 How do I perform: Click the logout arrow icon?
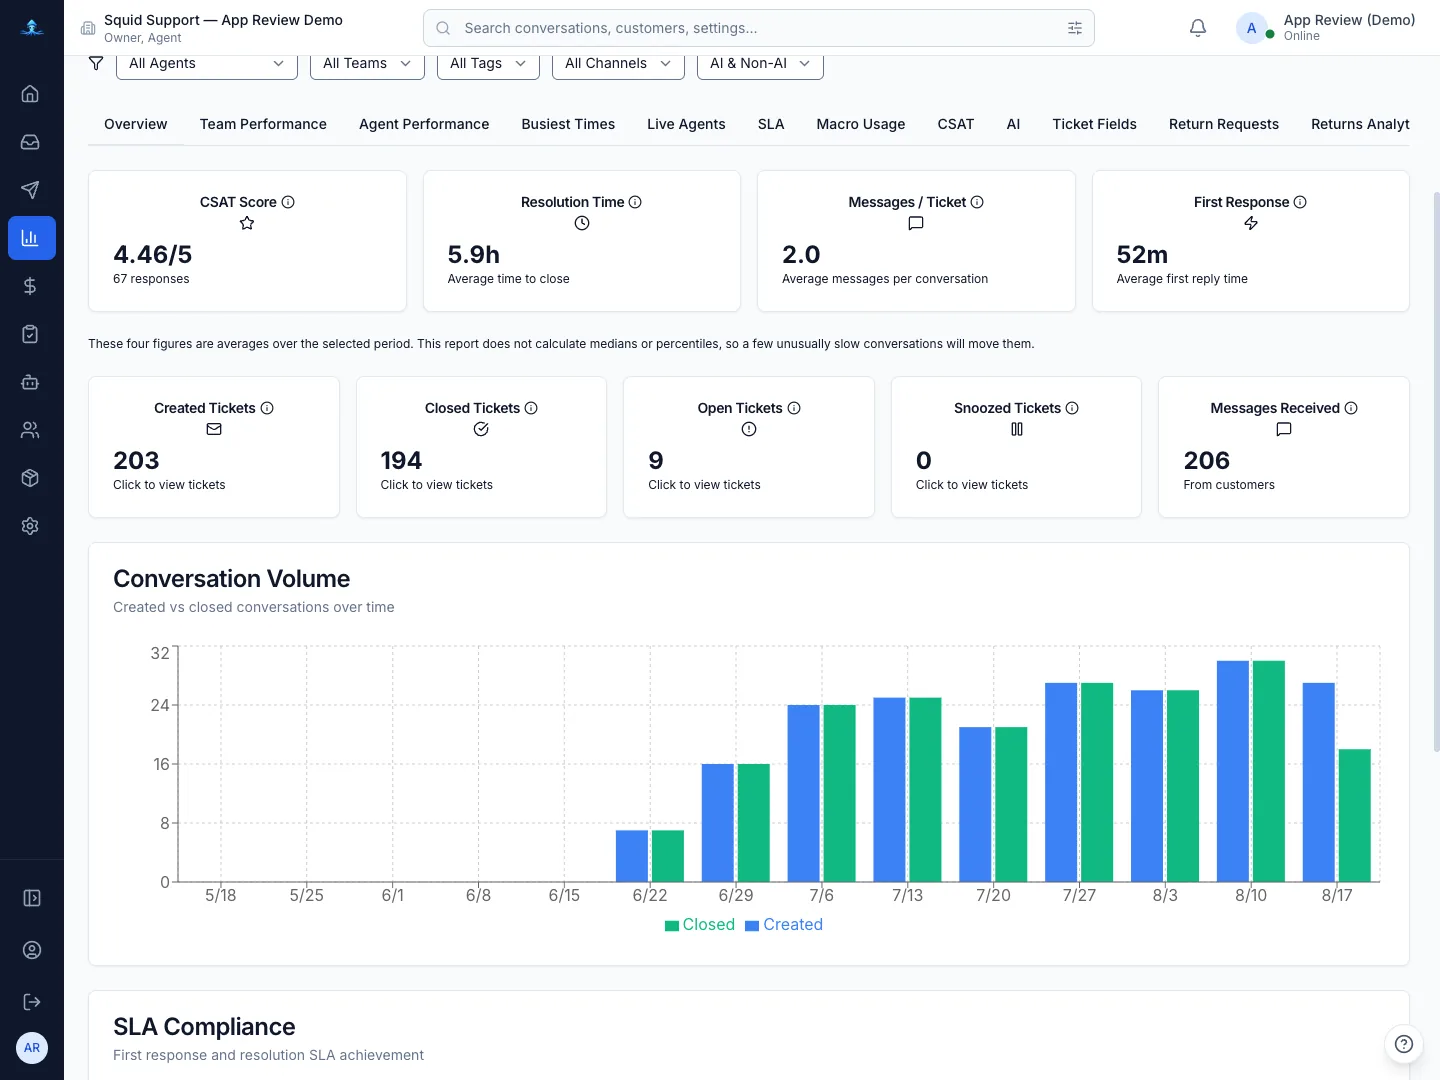pyautogui.click(x=32, y=1002)
